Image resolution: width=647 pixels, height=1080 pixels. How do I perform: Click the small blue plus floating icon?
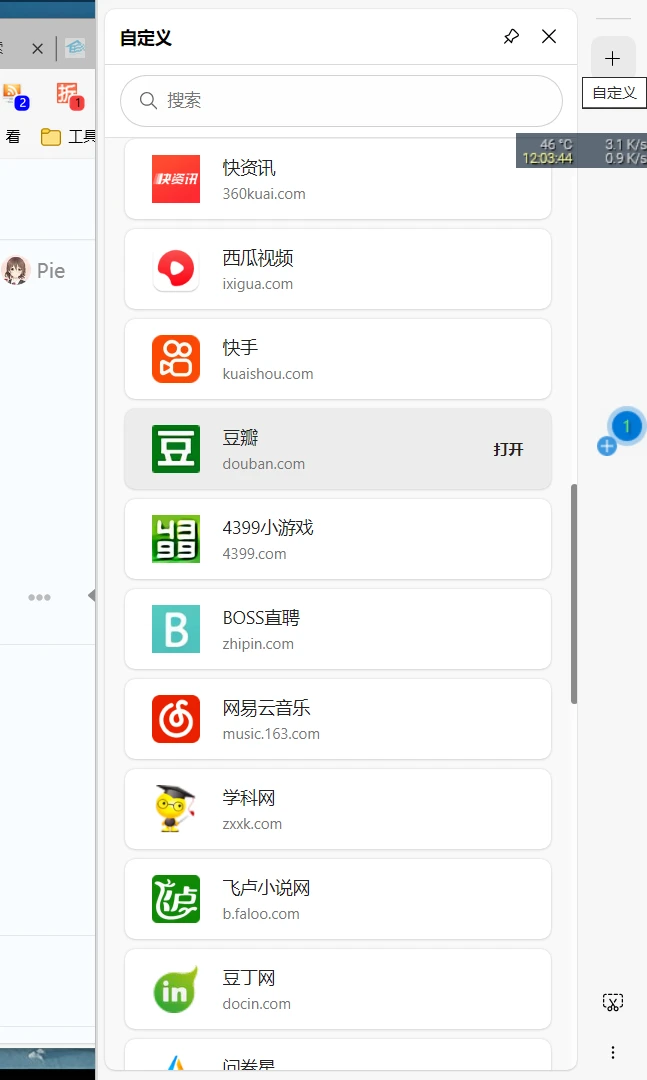(x=606, y=447)
